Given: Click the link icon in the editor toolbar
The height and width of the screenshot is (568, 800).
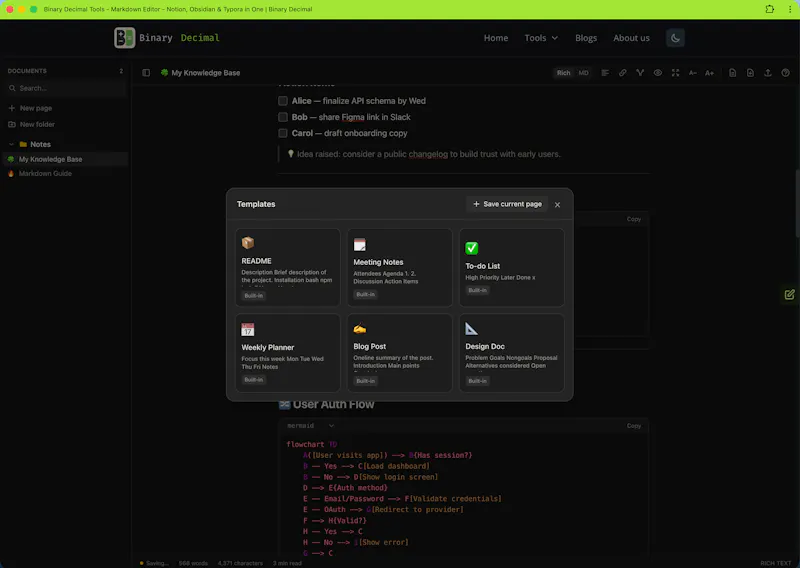Looking at the screenshot, I should (x=622, y=73).
